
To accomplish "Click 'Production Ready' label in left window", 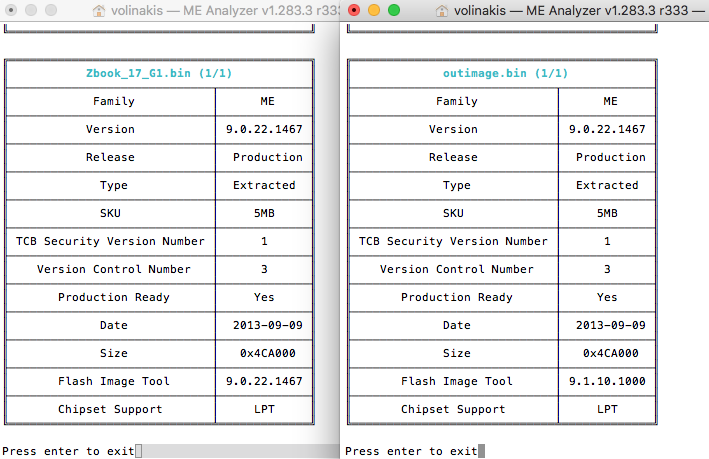I will click(114, 298).
